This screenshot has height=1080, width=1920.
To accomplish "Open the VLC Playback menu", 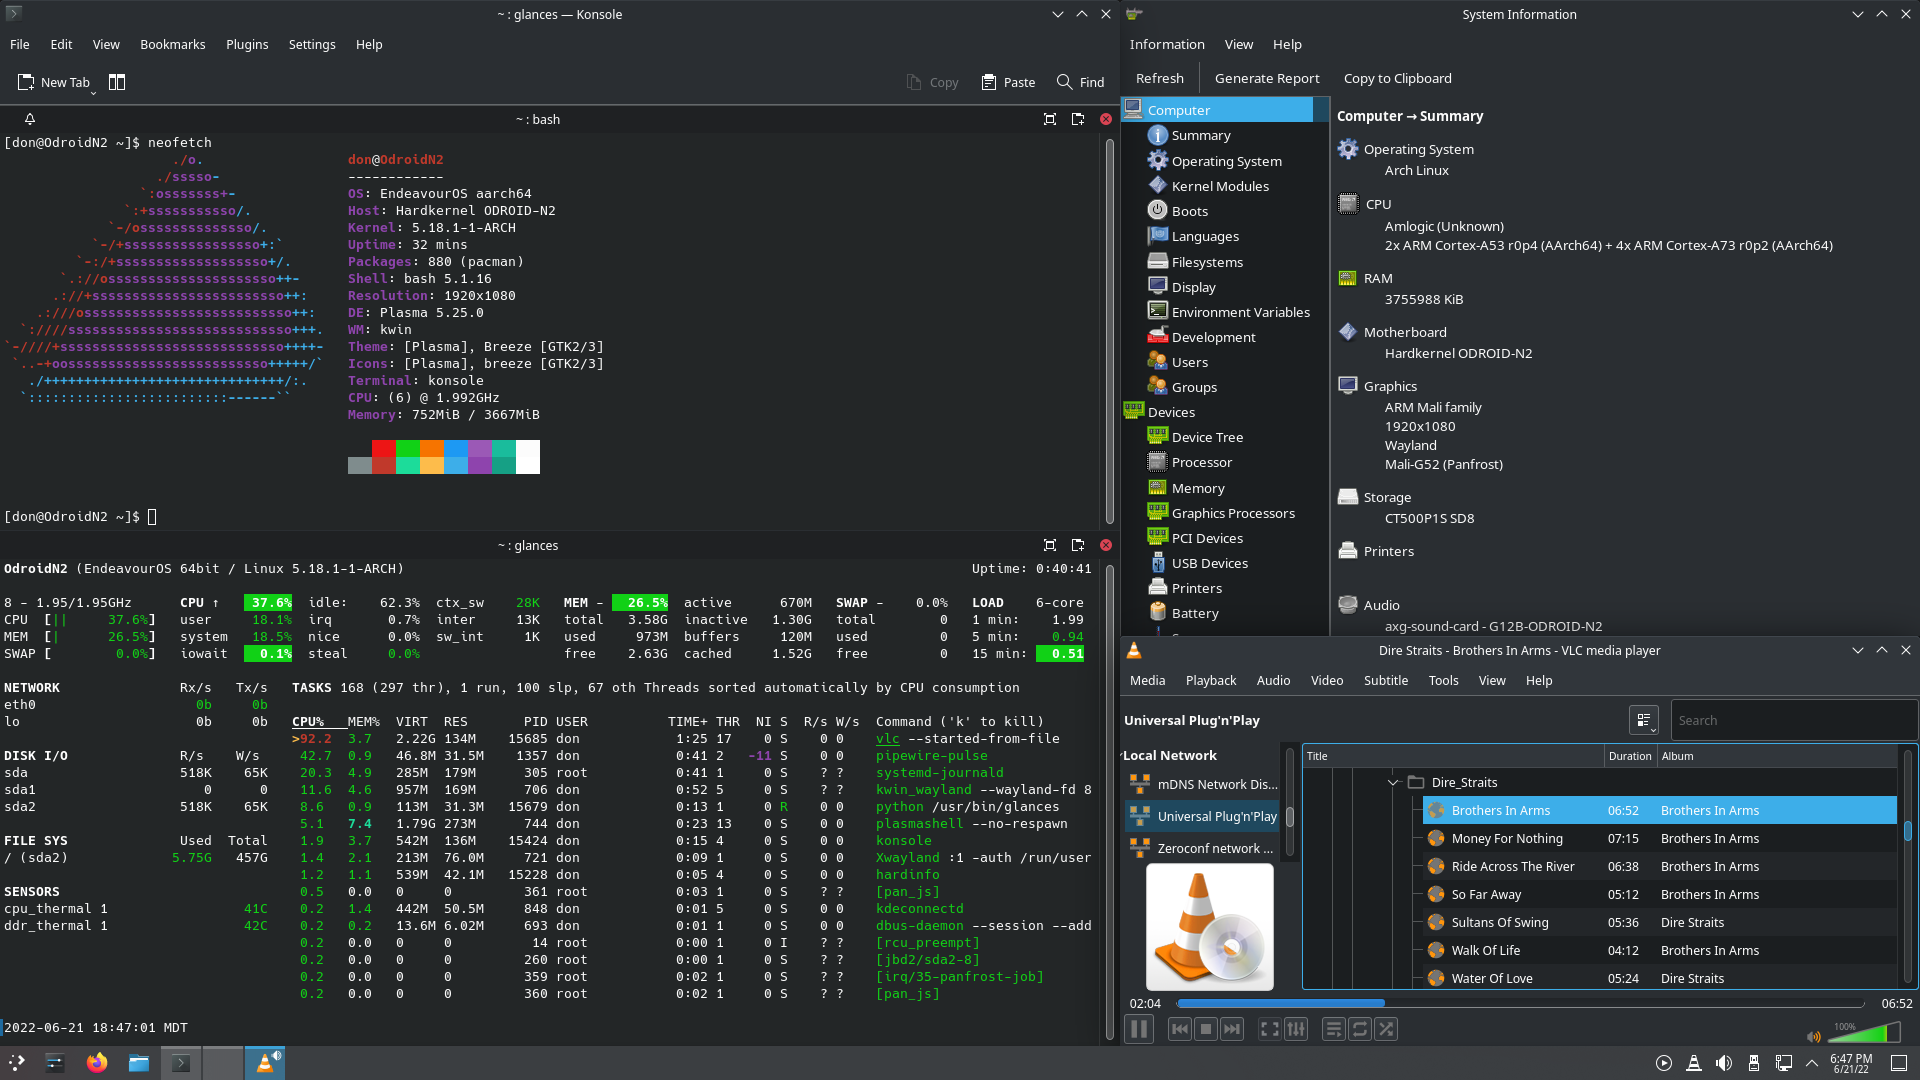I will [1211, 680].
